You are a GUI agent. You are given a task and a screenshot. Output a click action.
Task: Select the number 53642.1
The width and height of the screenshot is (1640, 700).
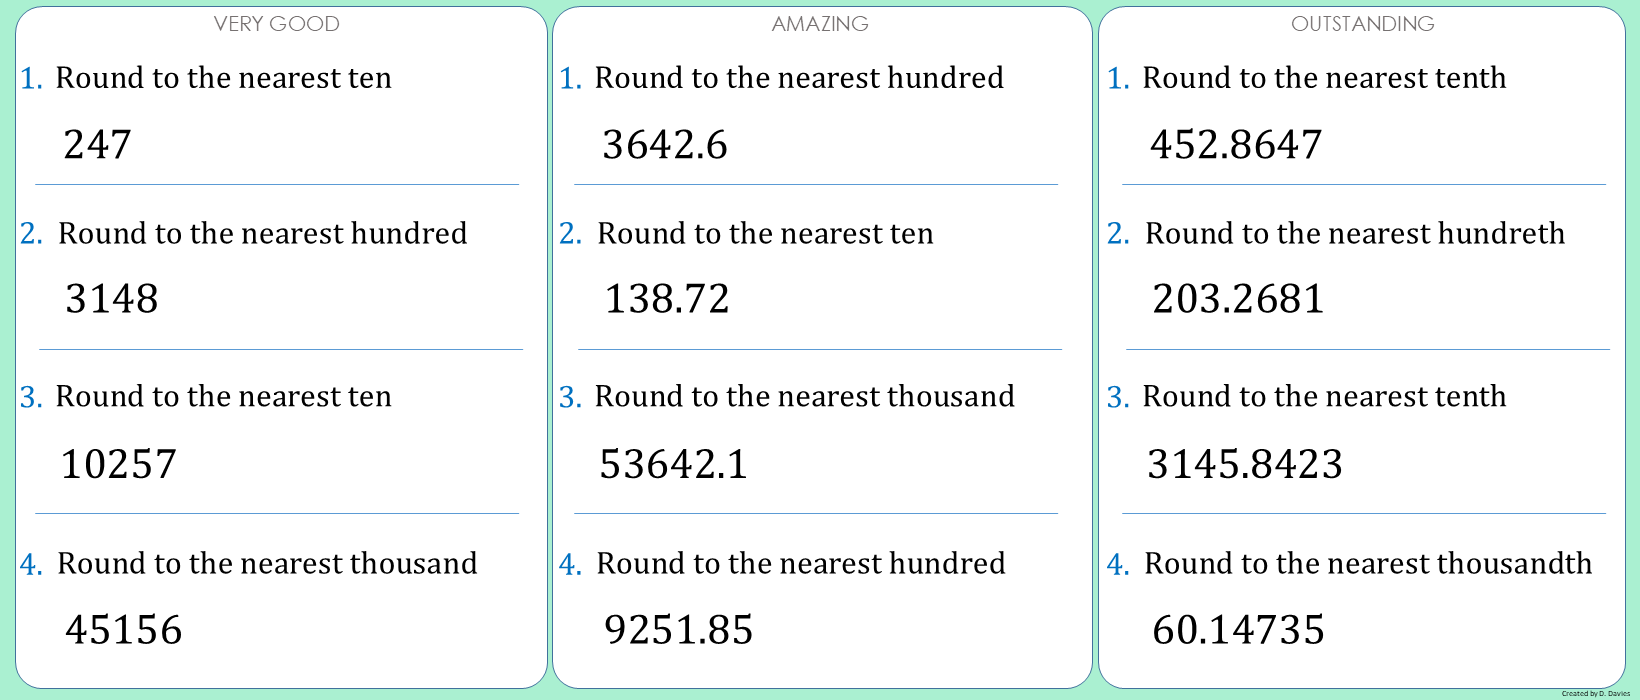coord(674,465)
